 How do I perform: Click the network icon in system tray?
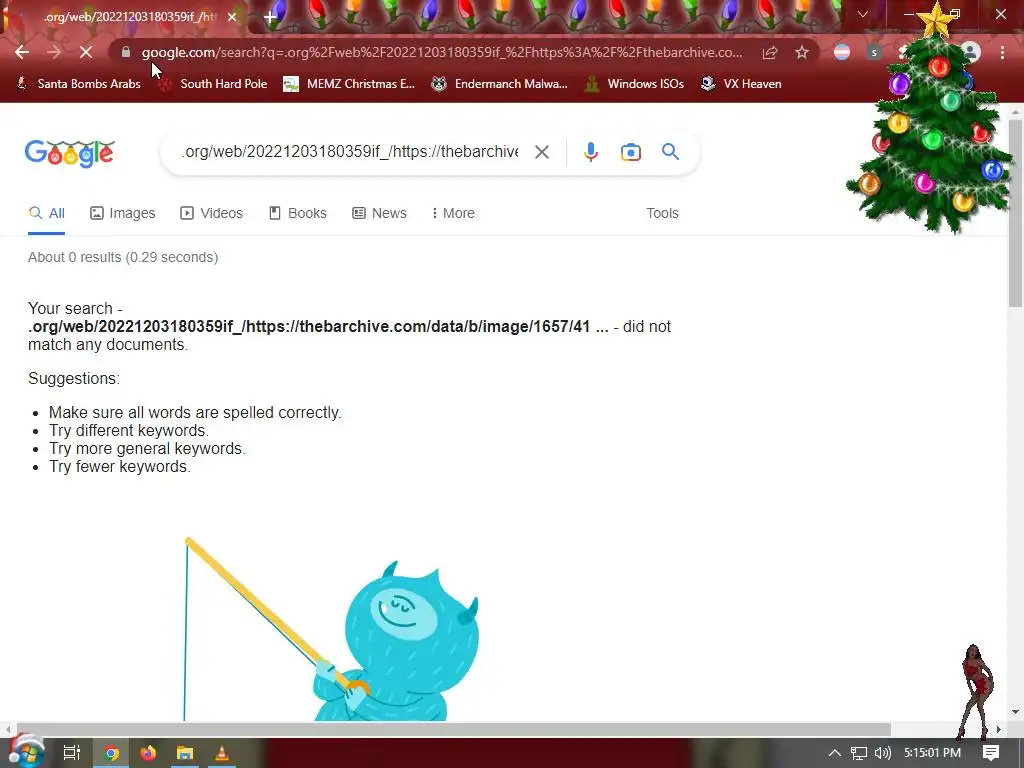click(x=859, y=753)
